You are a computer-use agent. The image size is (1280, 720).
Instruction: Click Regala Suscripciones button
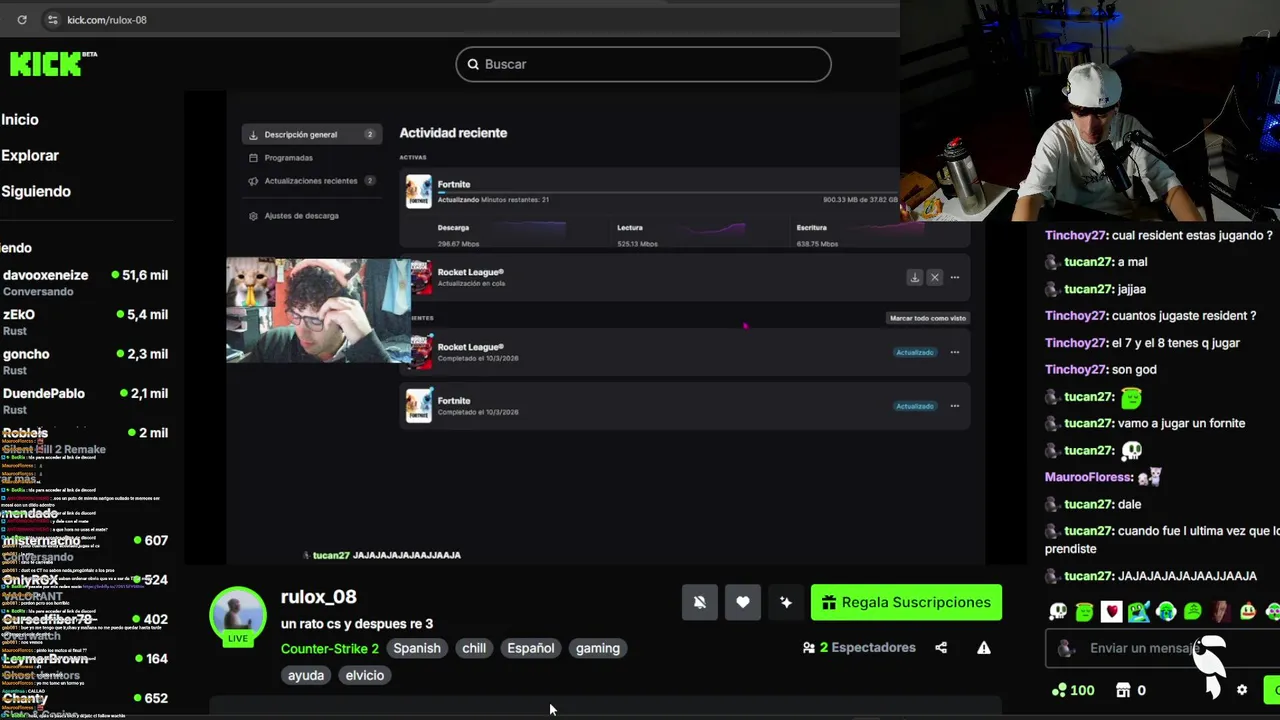[906, 602]
